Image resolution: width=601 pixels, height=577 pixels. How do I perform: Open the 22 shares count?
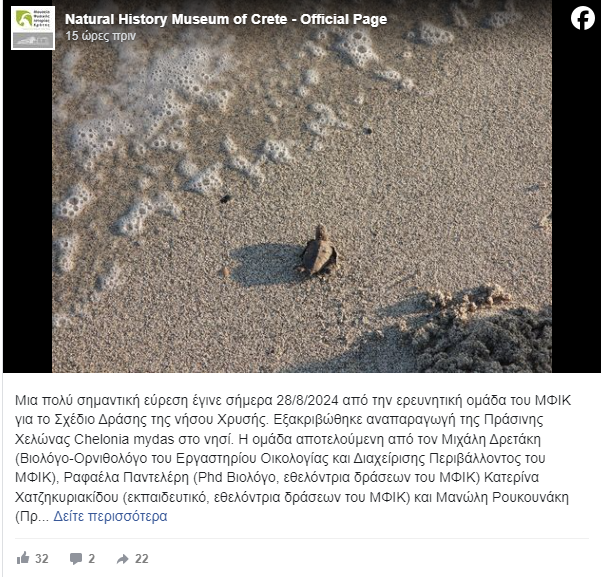[141, 559]
